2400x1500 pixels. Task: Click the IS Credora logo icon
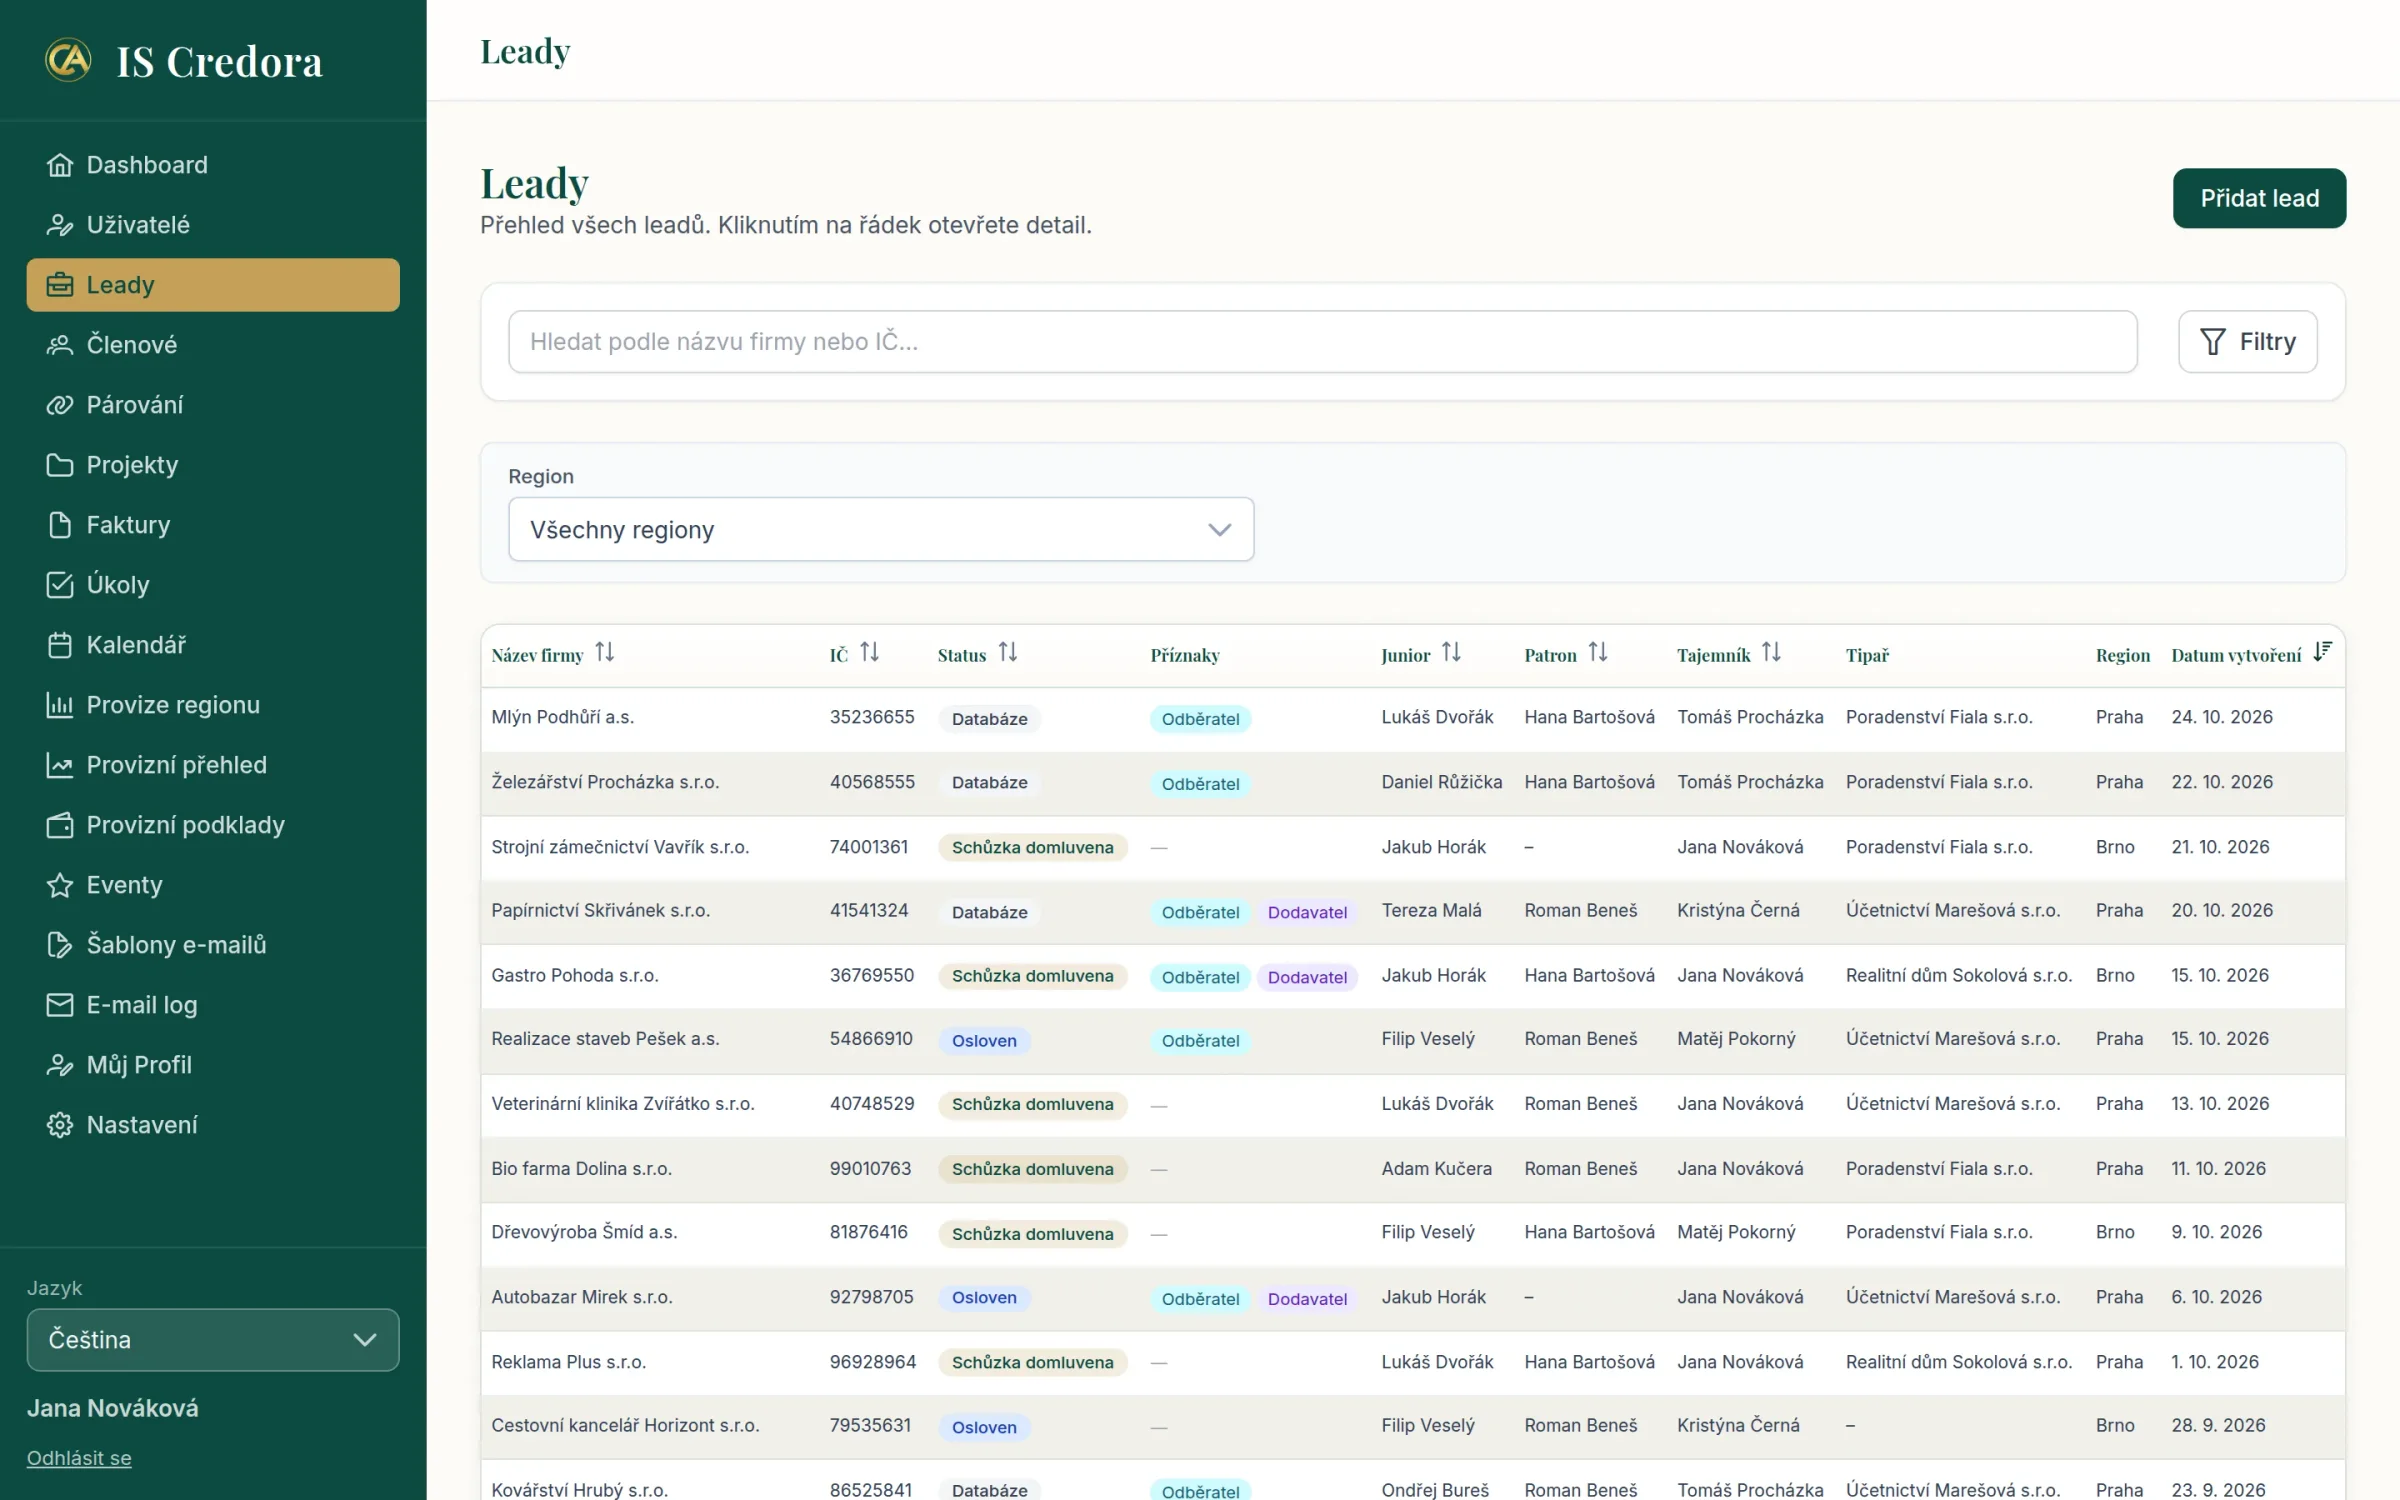point(68,60)
